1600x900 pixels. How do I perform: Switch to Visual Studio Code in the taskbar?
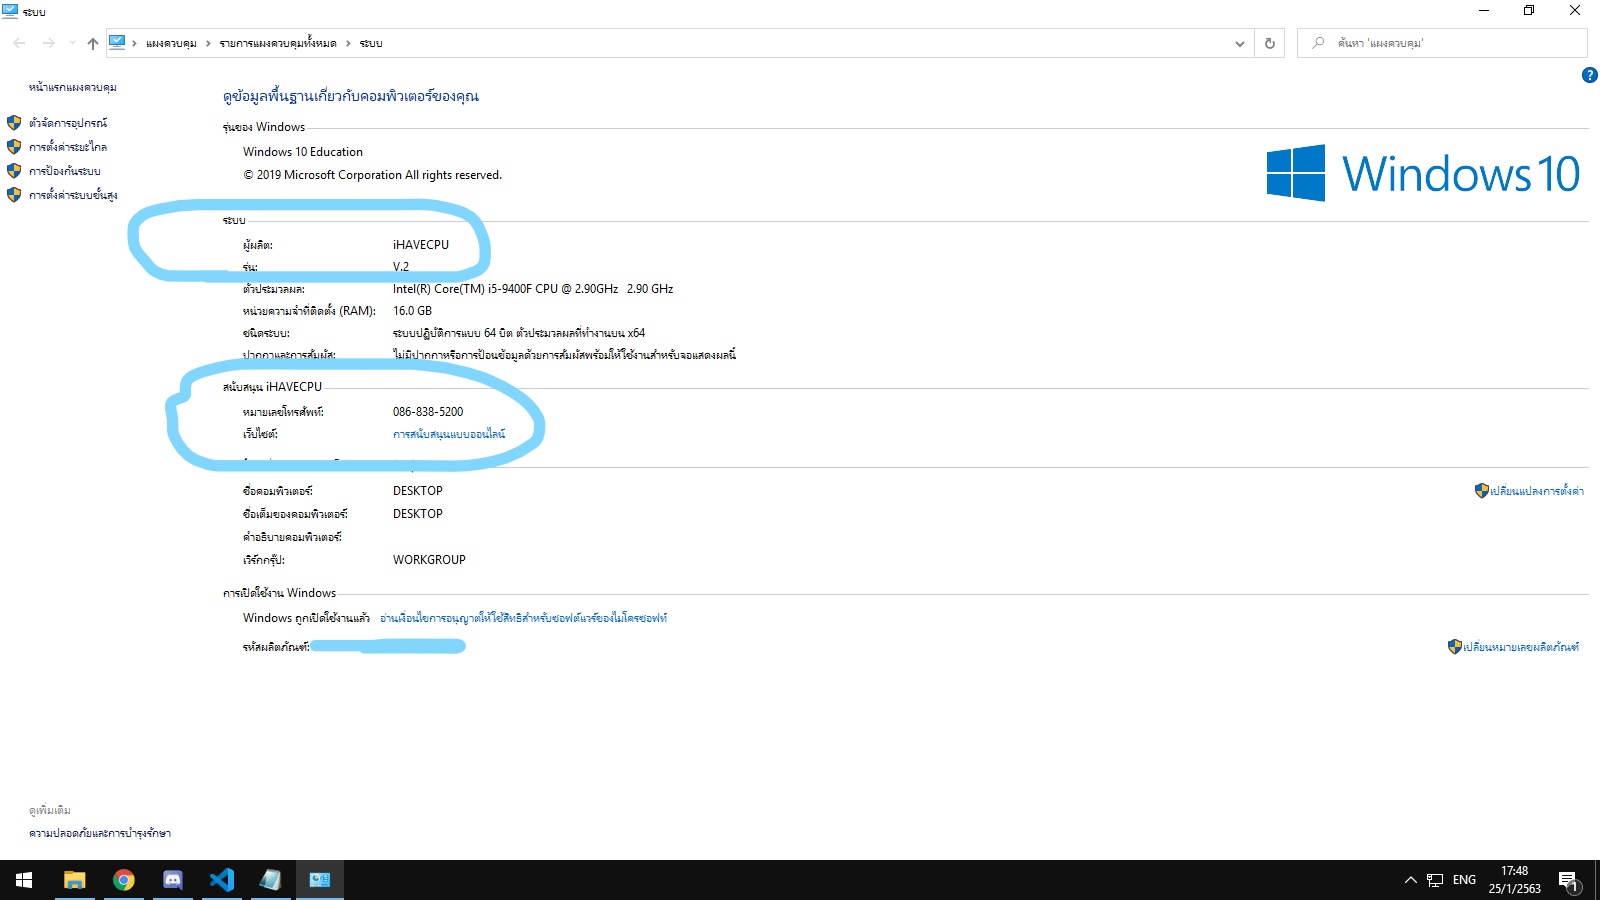click(x=221, y=880)
